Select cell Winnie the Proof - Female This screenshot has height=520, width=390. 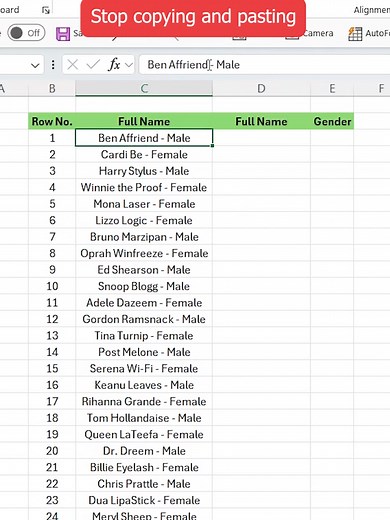(x=144, y=187)
